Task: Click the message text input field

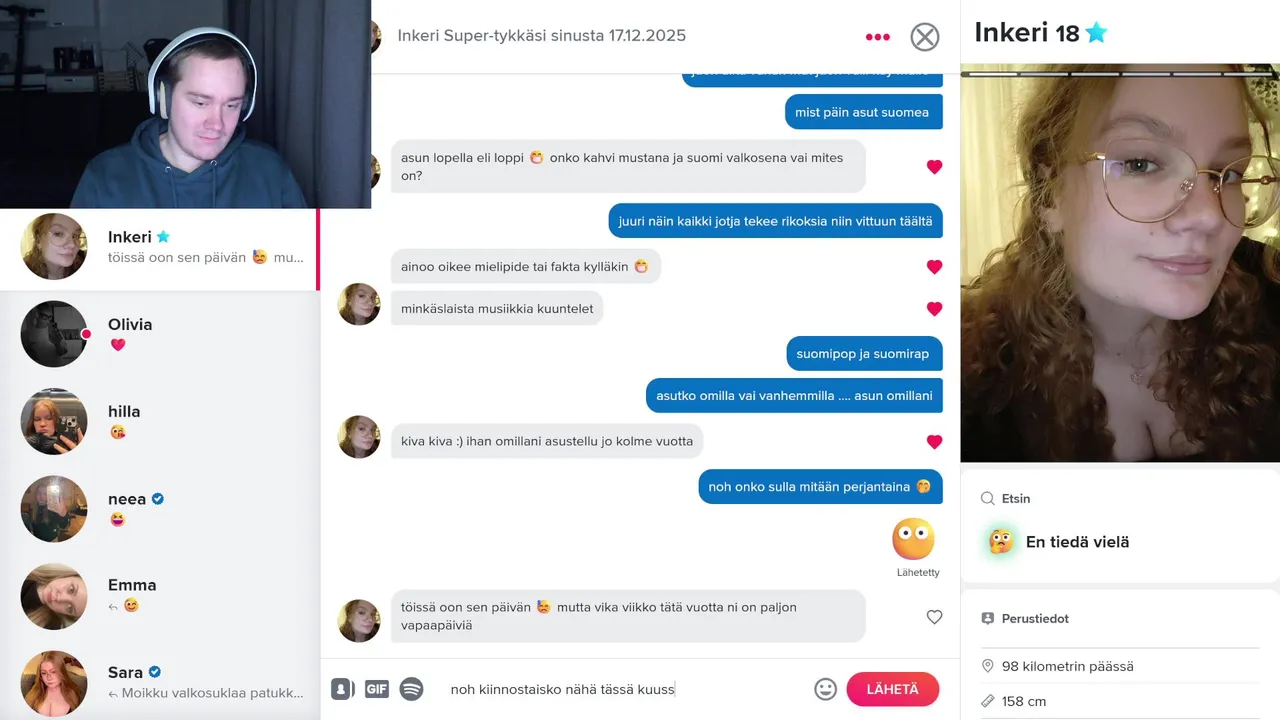Action: (625, 689)
